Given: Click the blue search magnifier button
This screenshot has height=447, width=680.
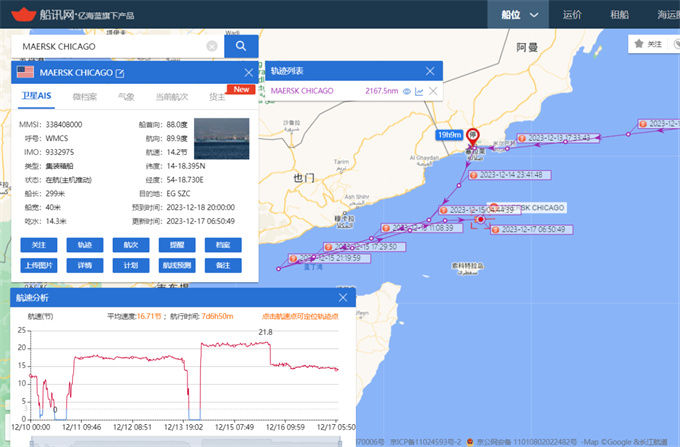Looking at the screenshot, I should click(x=241, y=47).
